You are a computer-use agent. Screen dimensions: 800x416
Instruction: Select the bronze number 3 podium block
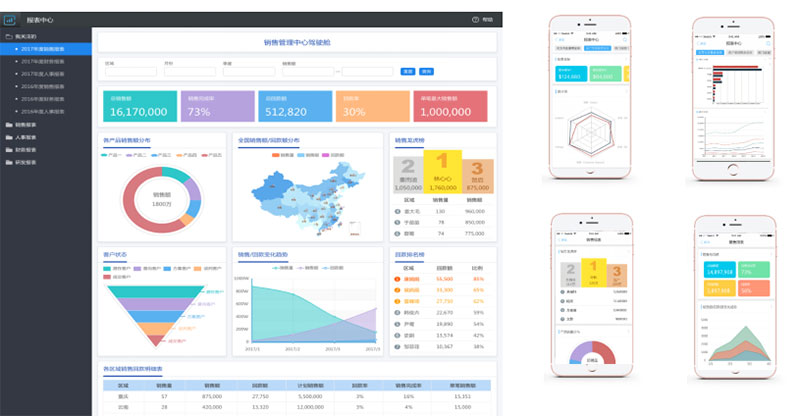point(477,176)
